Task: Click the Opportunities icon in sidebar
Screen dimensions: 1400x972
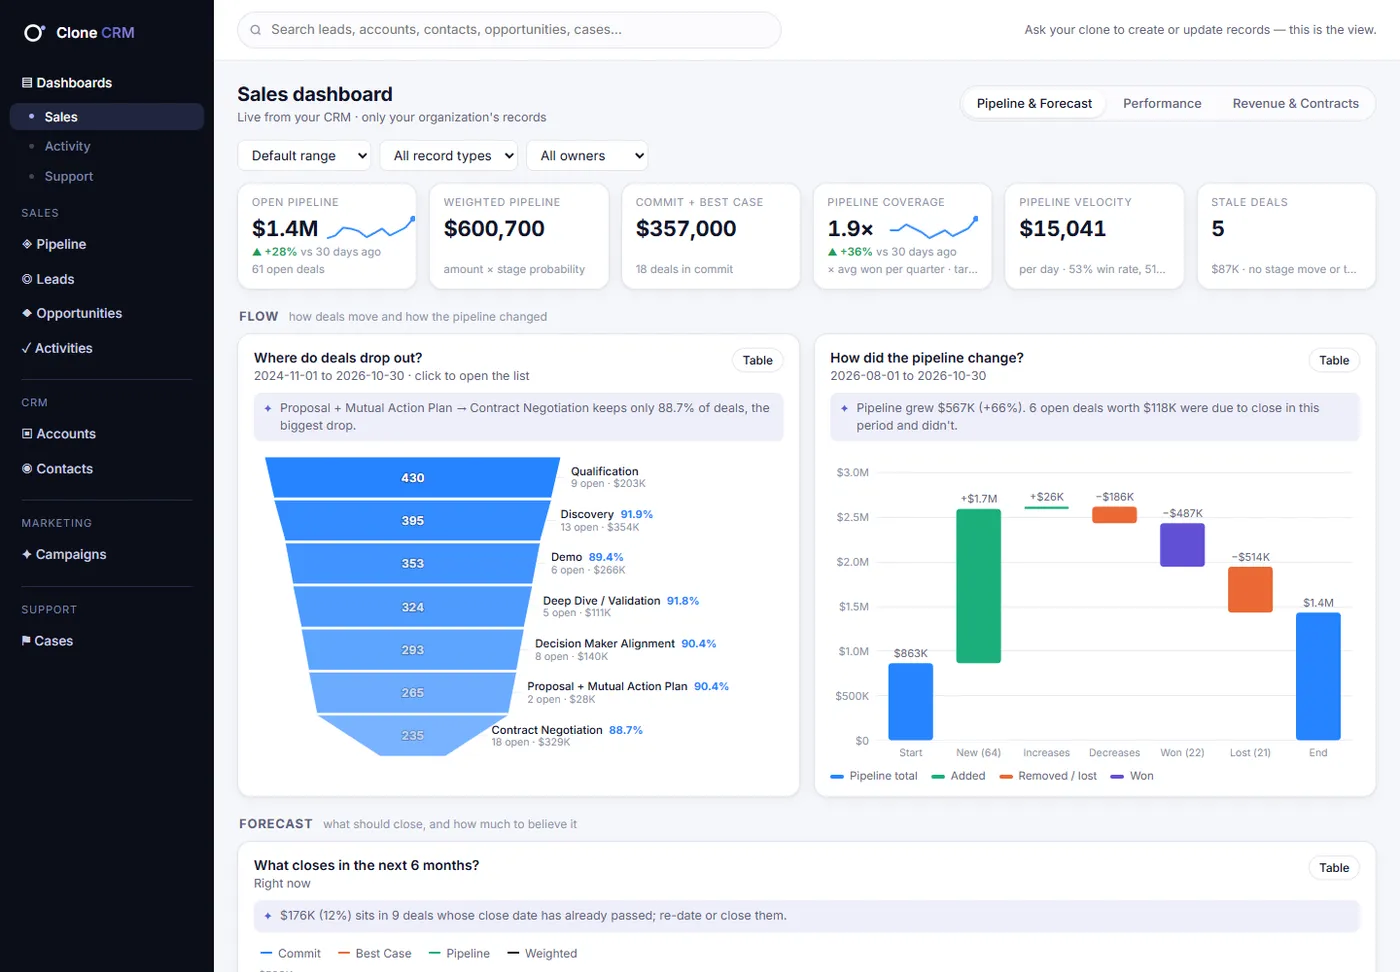Action: click(27, 313)
